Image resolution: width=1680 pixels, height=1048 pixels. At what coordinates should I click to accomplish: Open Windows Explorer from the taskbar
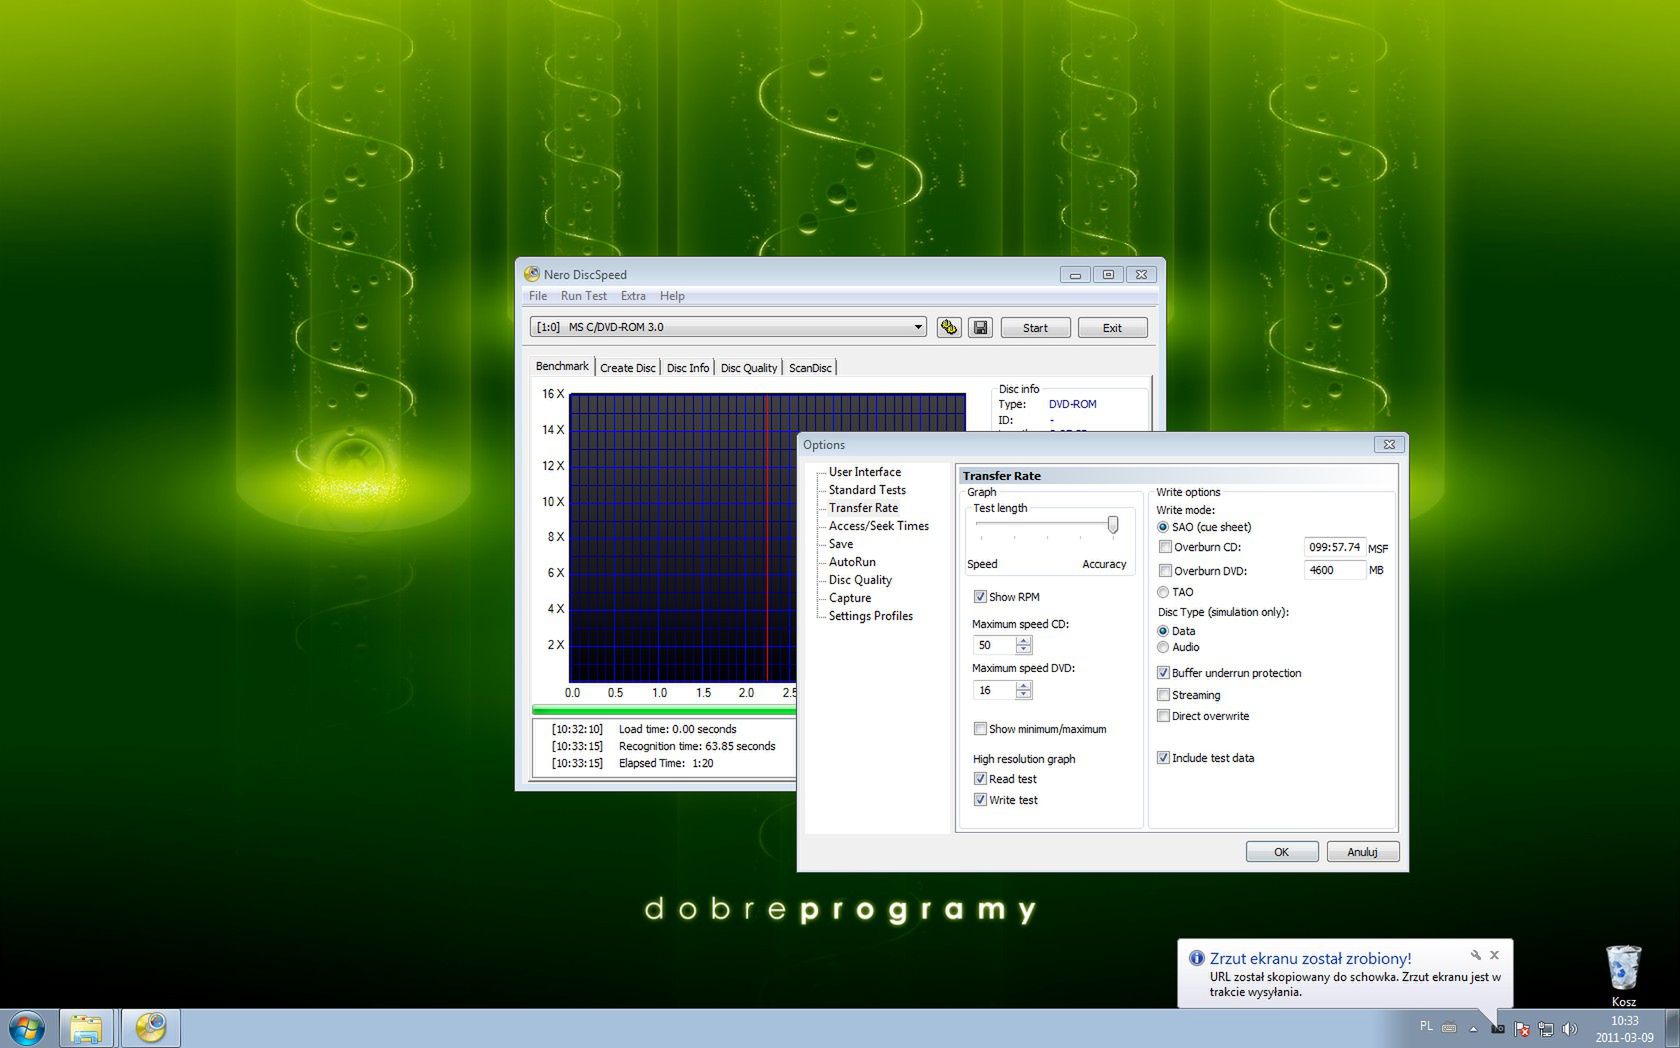86,1028
